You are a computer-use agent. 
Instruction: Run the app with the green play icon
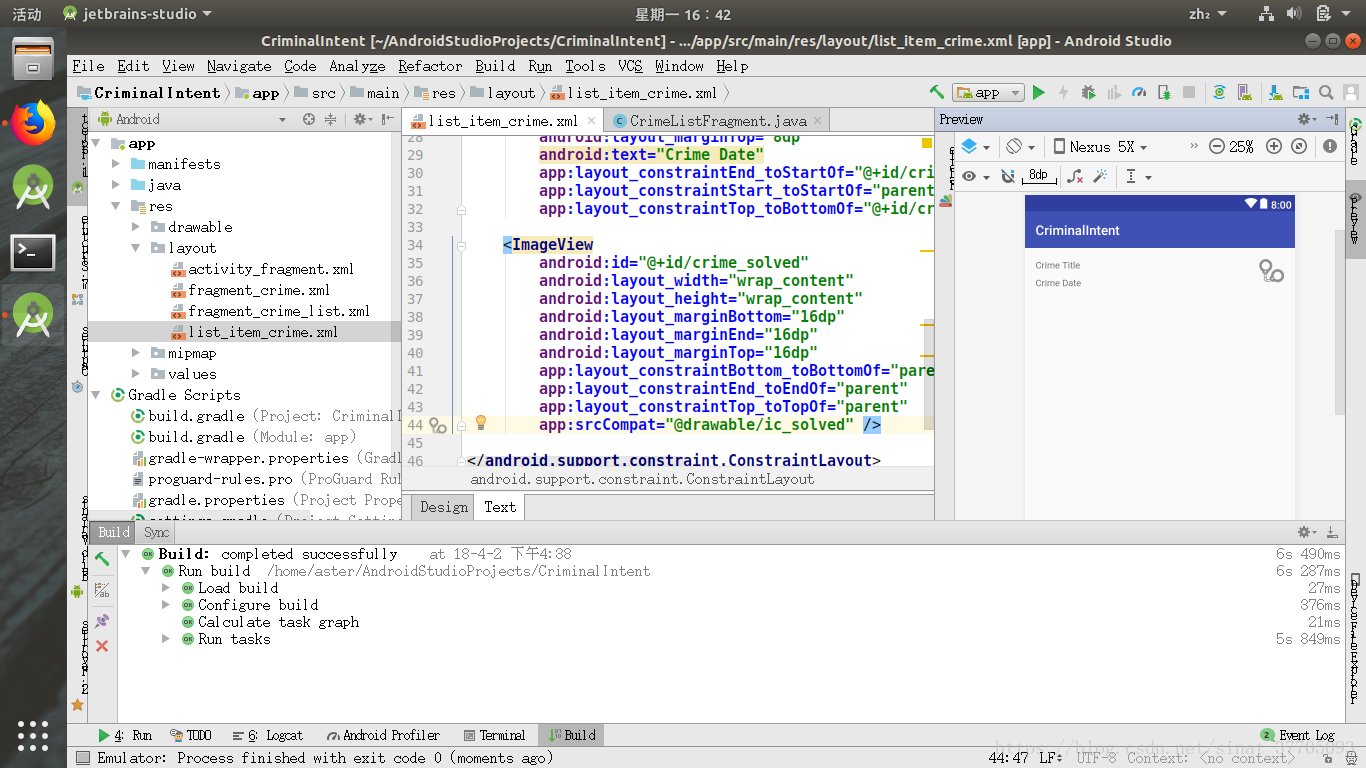point(1039,92)
